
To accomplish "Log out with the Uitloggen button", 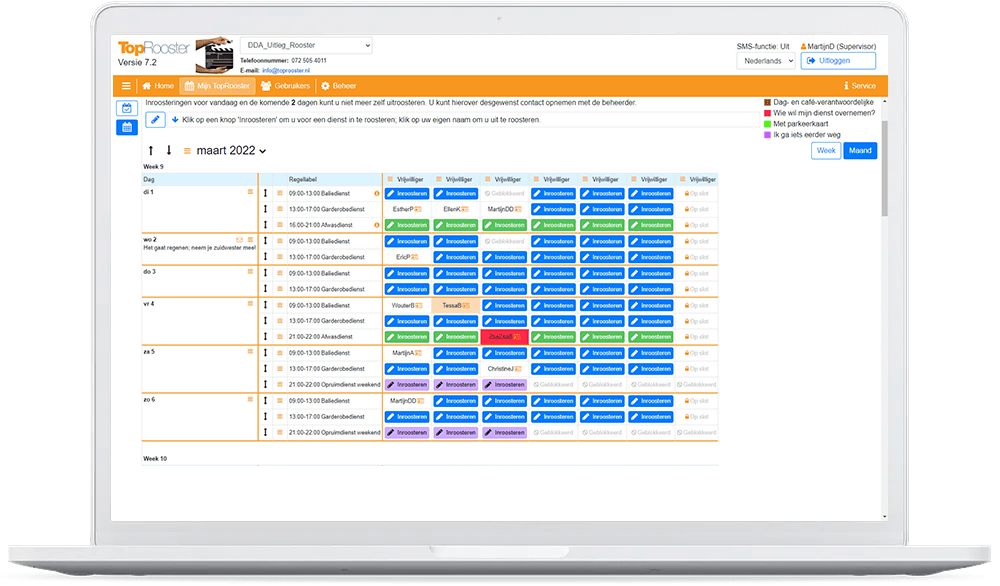I will pyautogui.click(x=836, y=60).
